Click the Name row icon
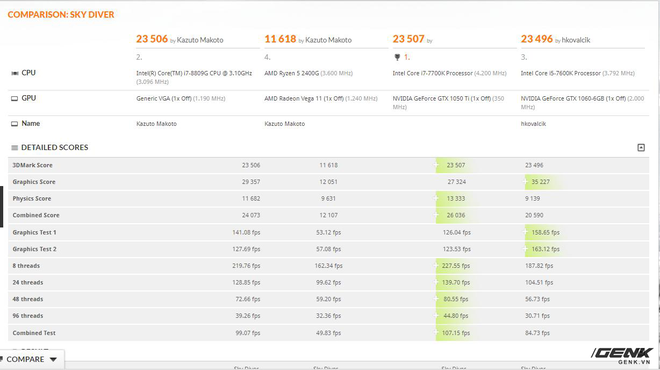660x370 pixels. coord(14,124)
